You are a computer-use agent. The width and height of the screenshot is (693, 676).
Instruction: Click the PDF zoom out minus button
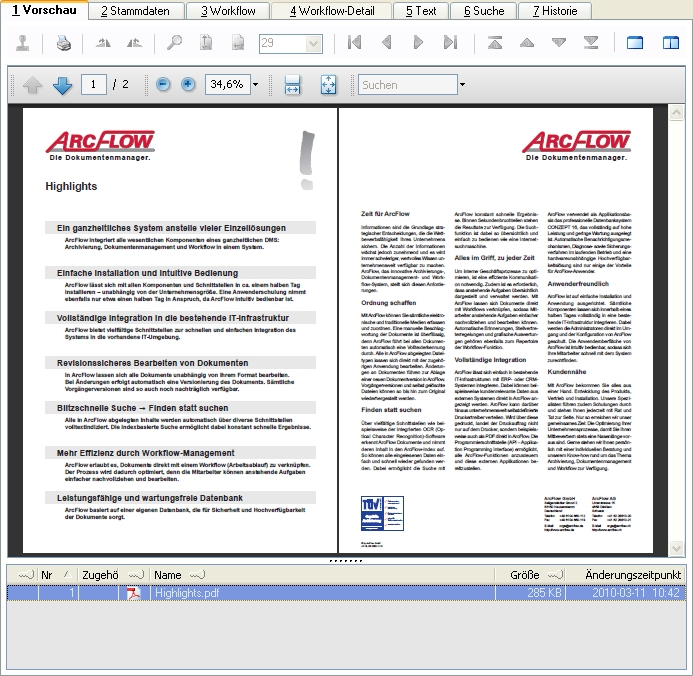pyautogui.click(x=163, y=84)
